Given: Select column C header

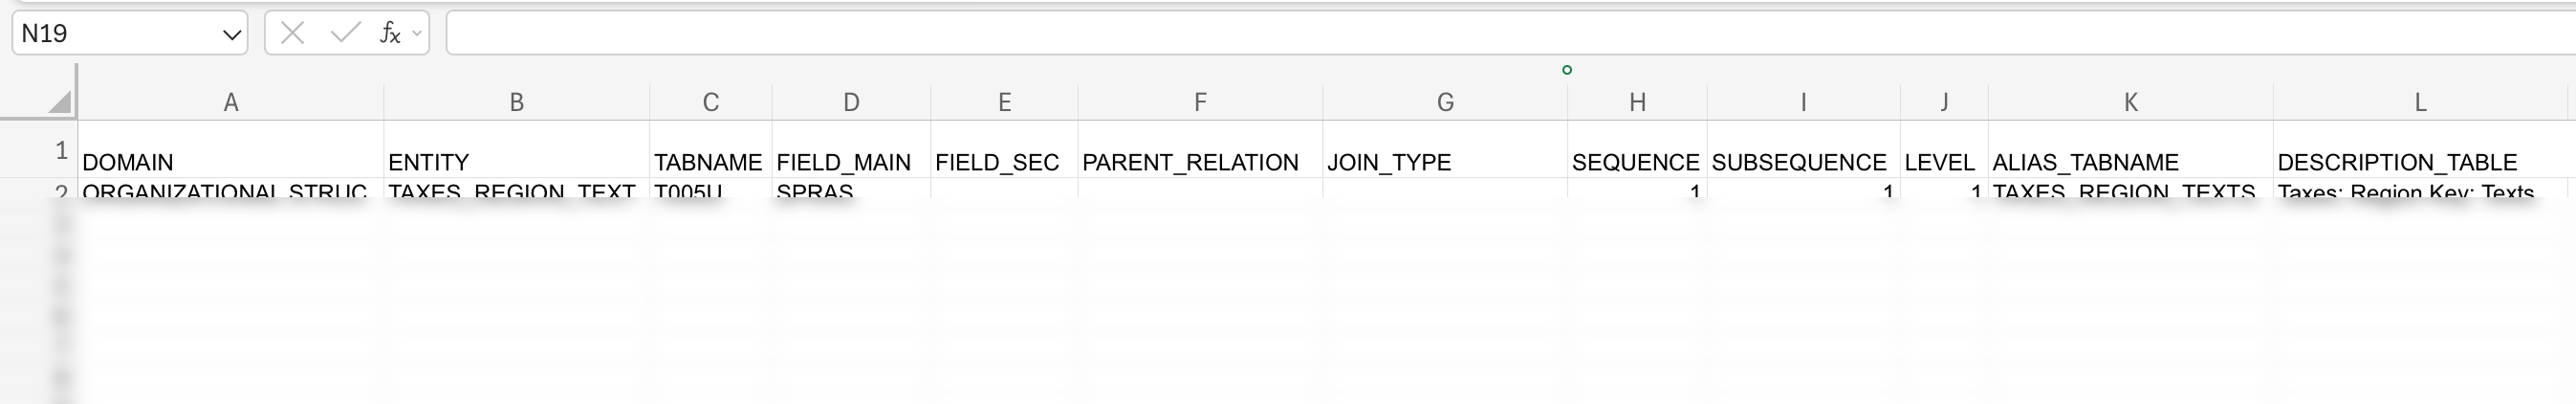Looking at the screenshot, I should [x=710, y=102].
